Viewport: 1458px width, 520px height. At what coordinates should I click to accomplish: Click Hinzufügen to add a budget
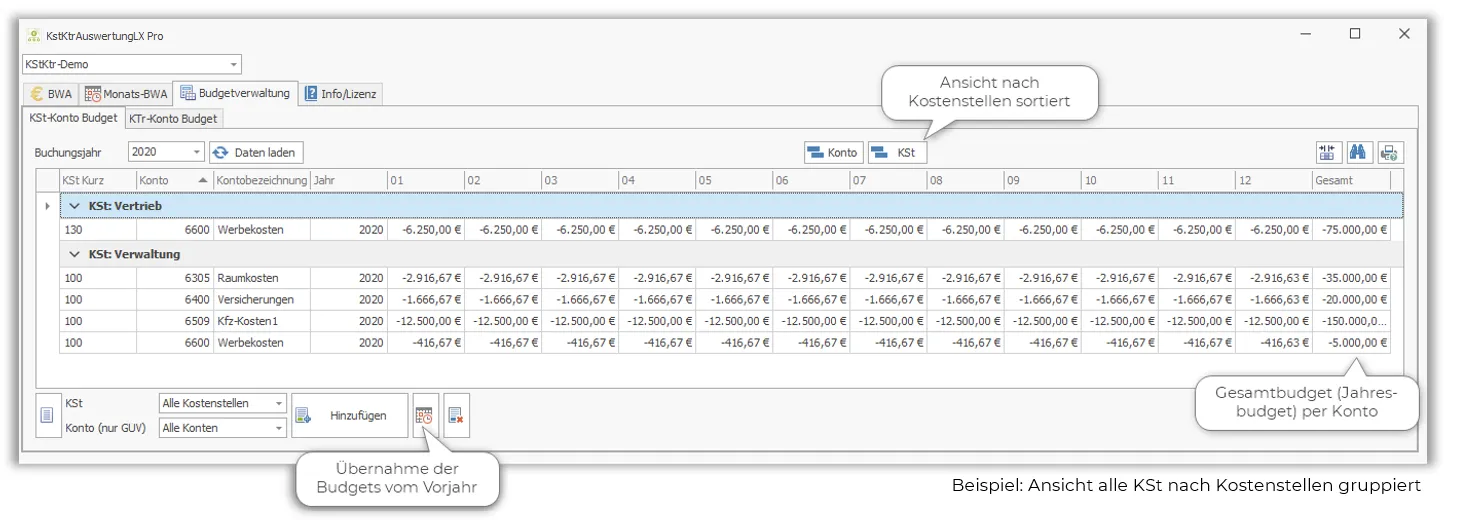pyautogui.click(x=350, y=416)
